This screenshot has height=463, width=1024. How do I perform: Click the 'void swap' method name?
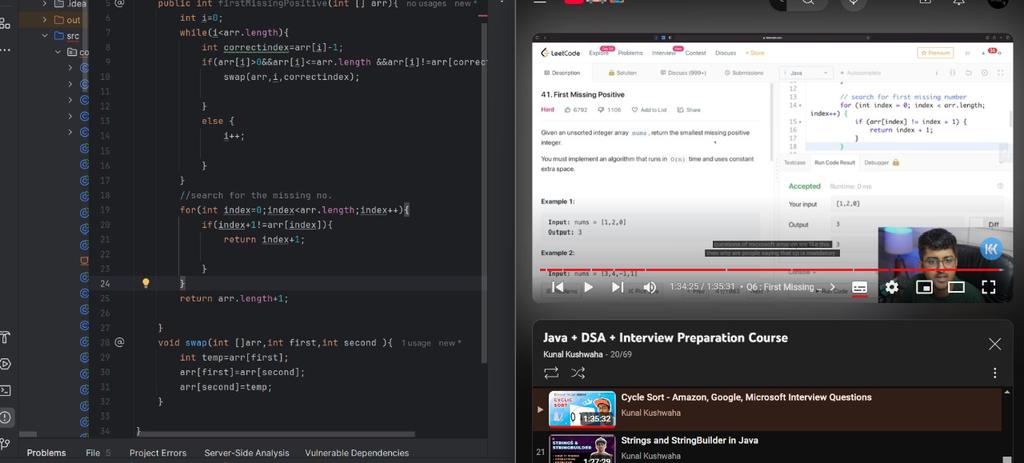[x=196, y=343]
